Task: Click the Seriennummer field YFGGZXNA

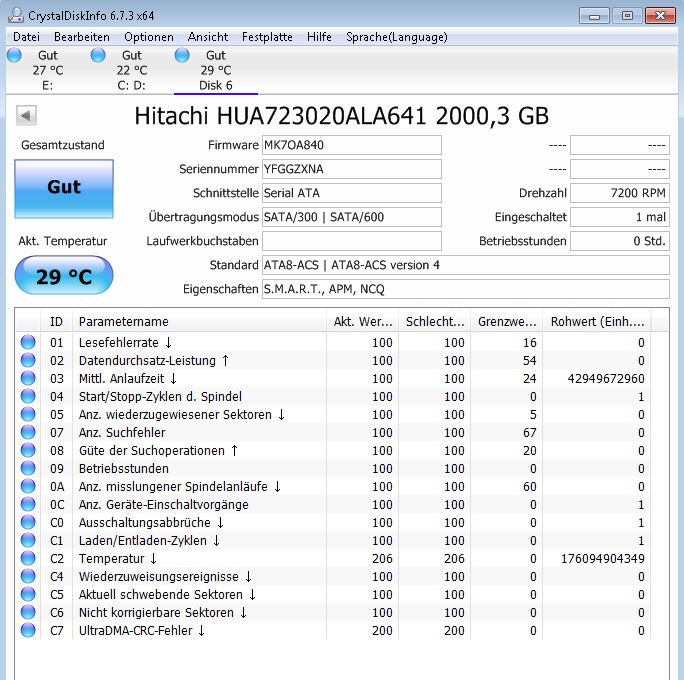Action: 352,169
